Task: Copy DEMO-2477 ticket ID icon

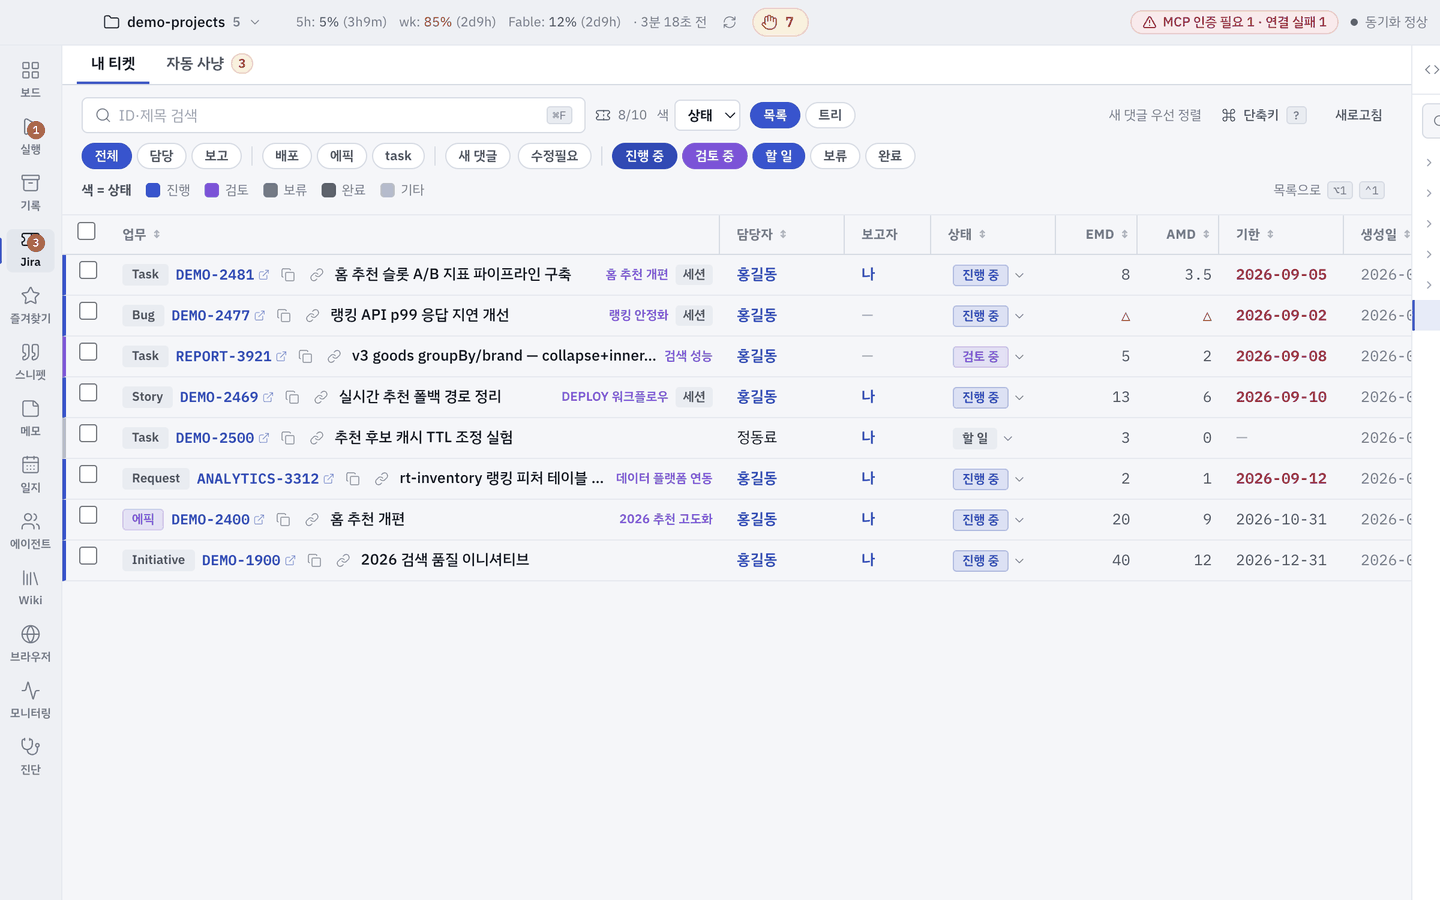Action: click(x=284, y=315)
